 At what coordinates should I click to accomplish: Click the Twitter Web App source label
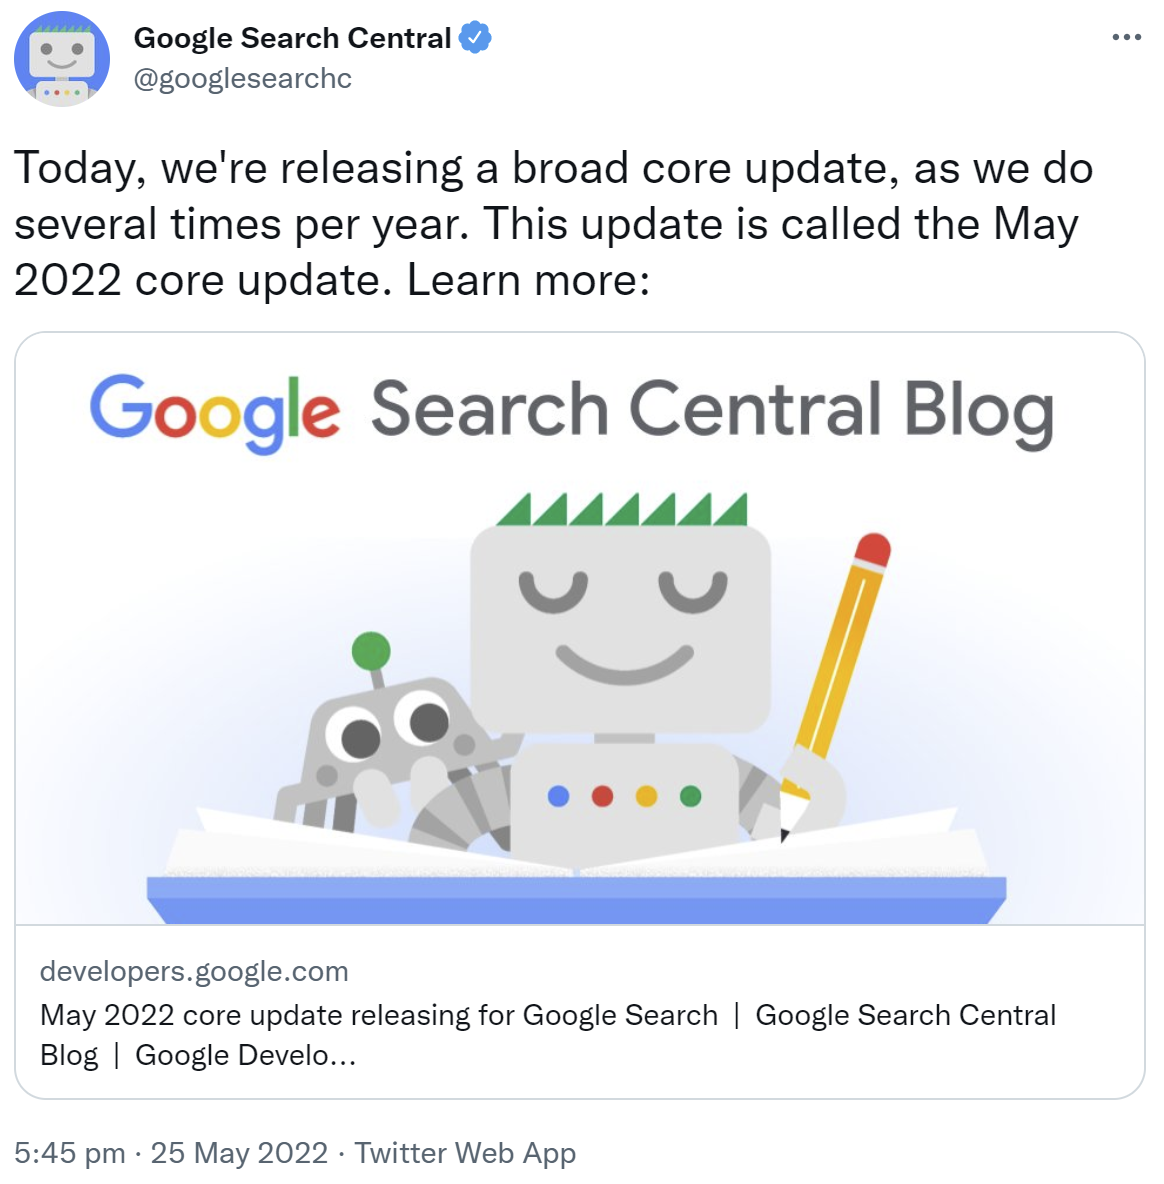click(x=466, y=1153)
